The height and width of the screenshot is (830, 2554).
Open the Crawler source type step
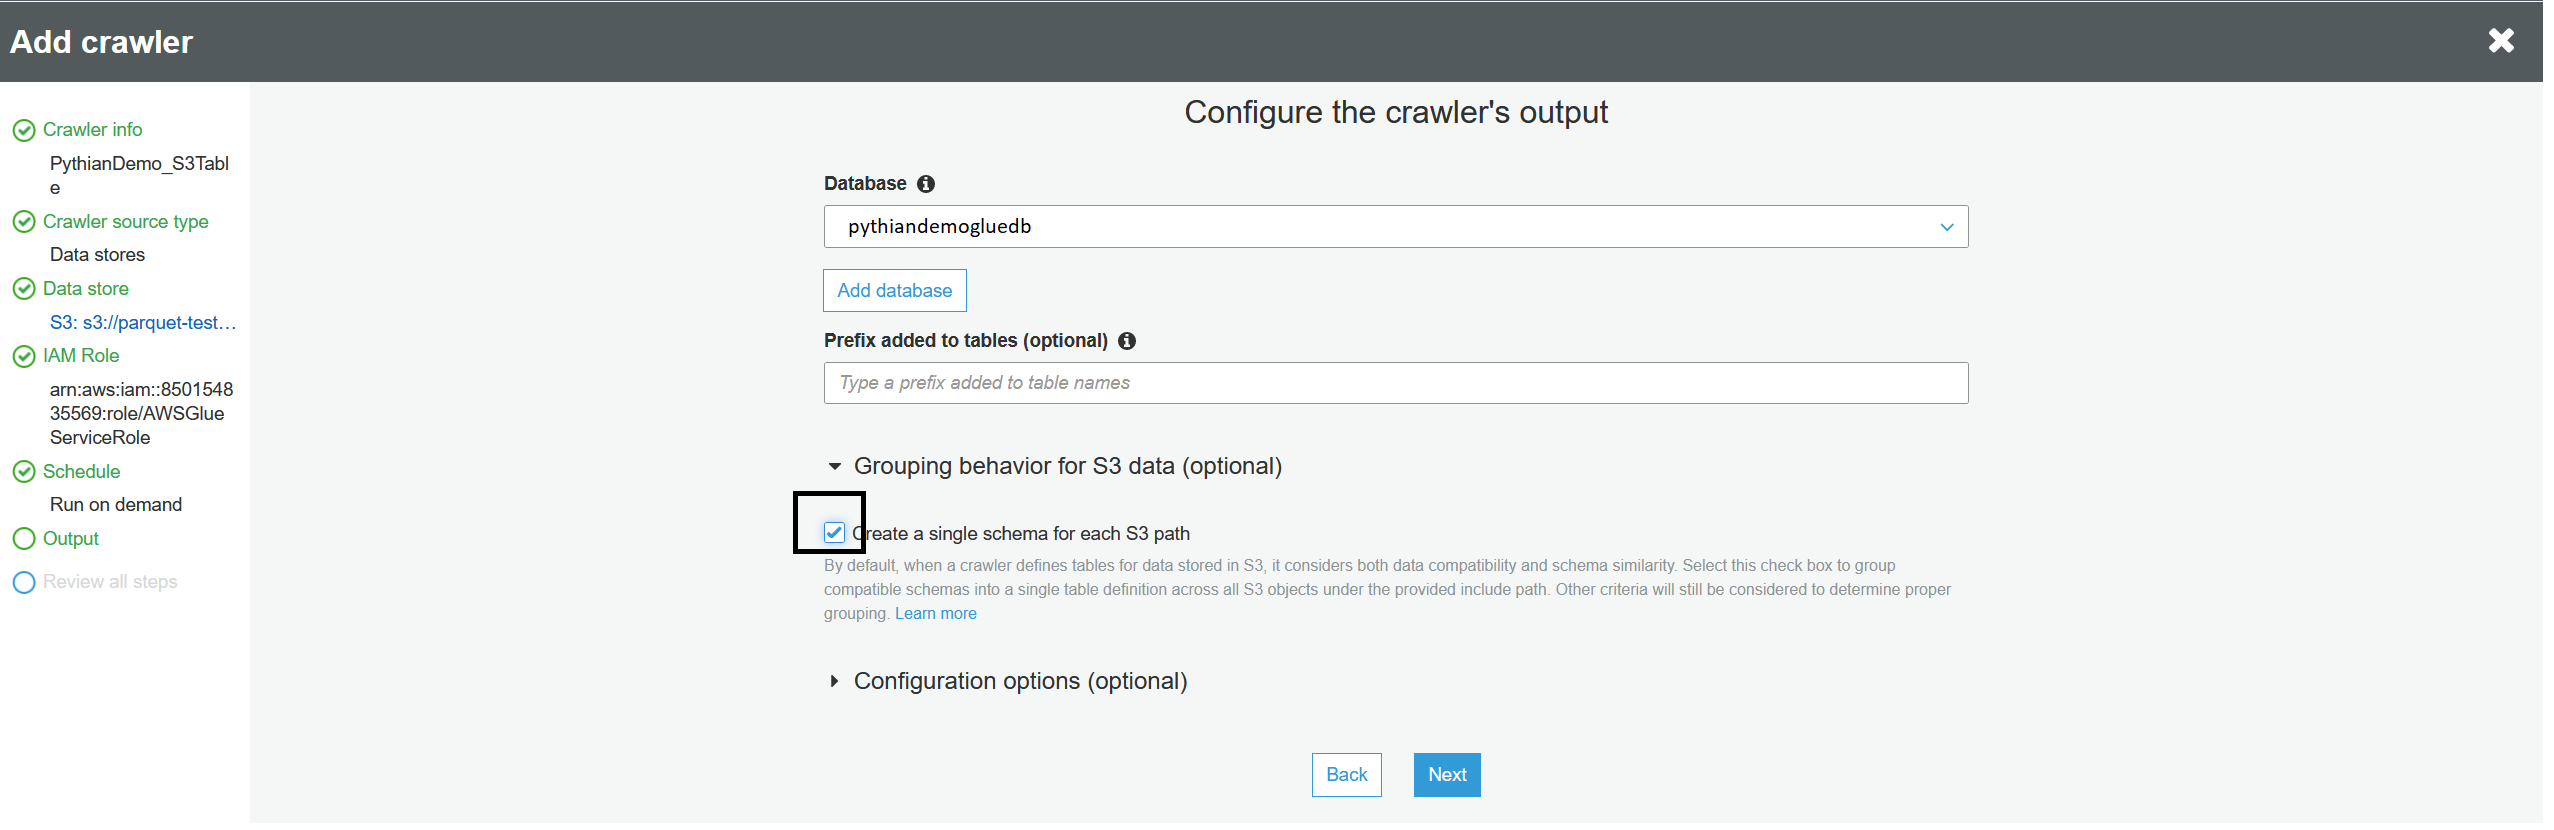point(125,222)
